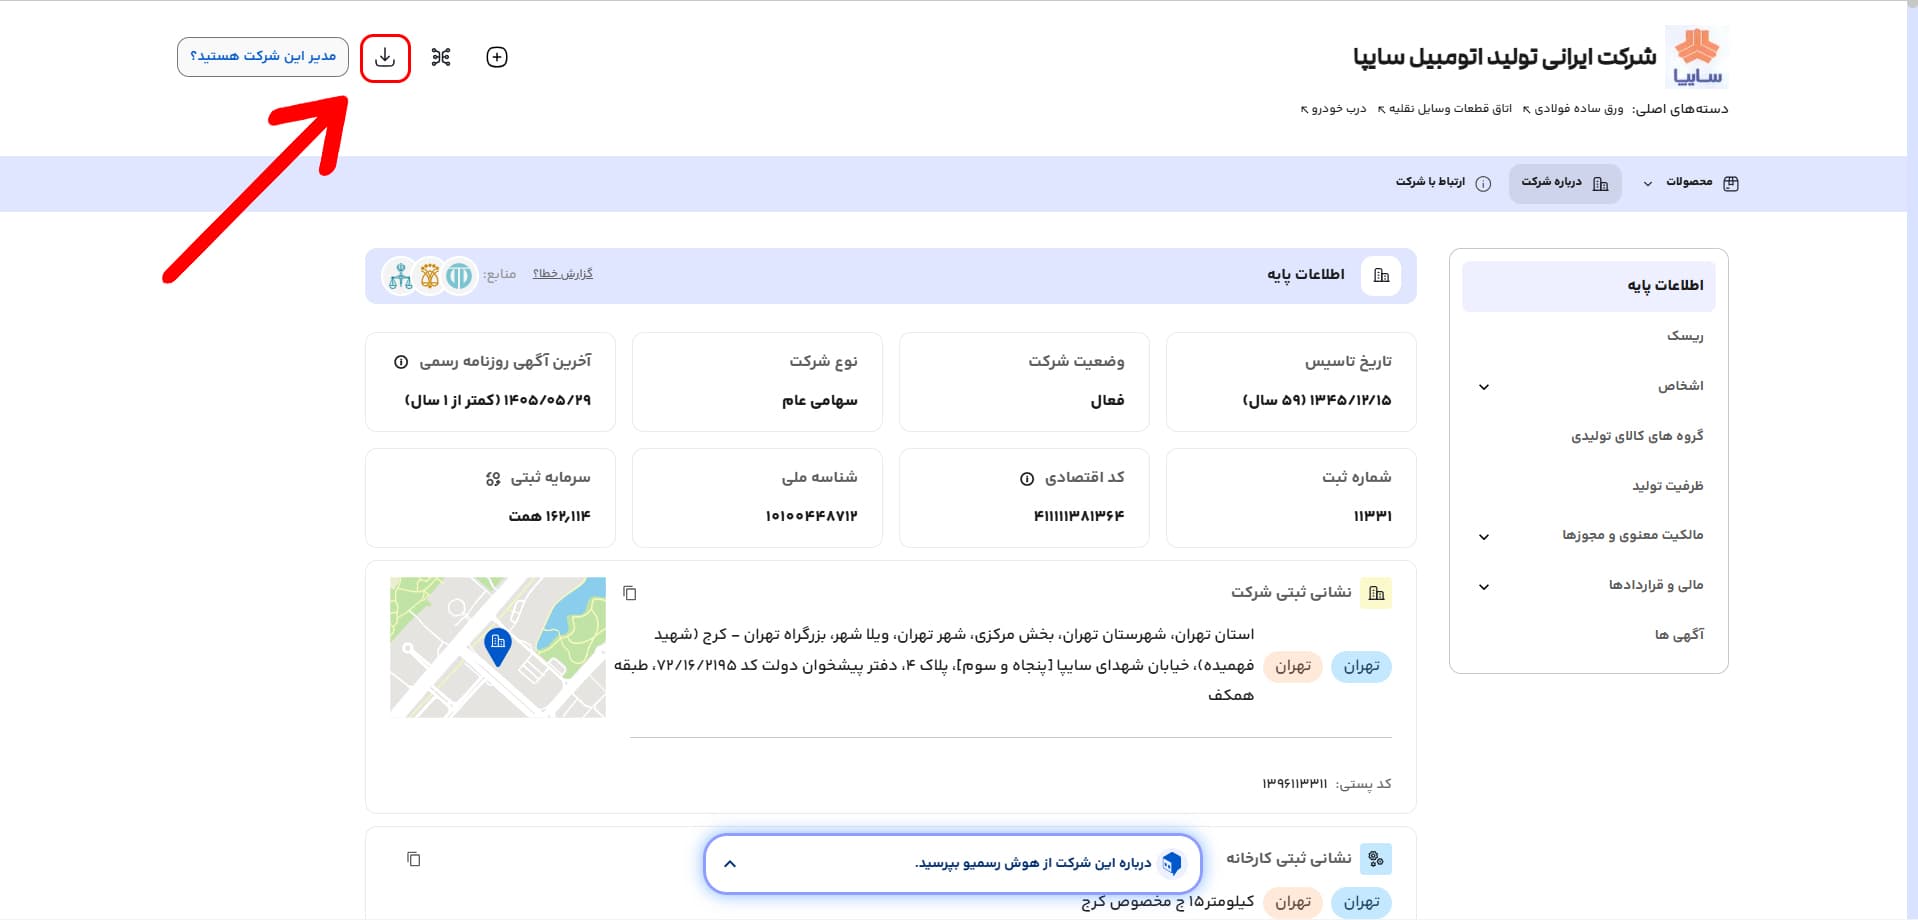Image resolution: width=1918 pixels, height=920 pixels.
Task: Open the محصولات dropdown tab
Action: click(x=1692, y=183)
